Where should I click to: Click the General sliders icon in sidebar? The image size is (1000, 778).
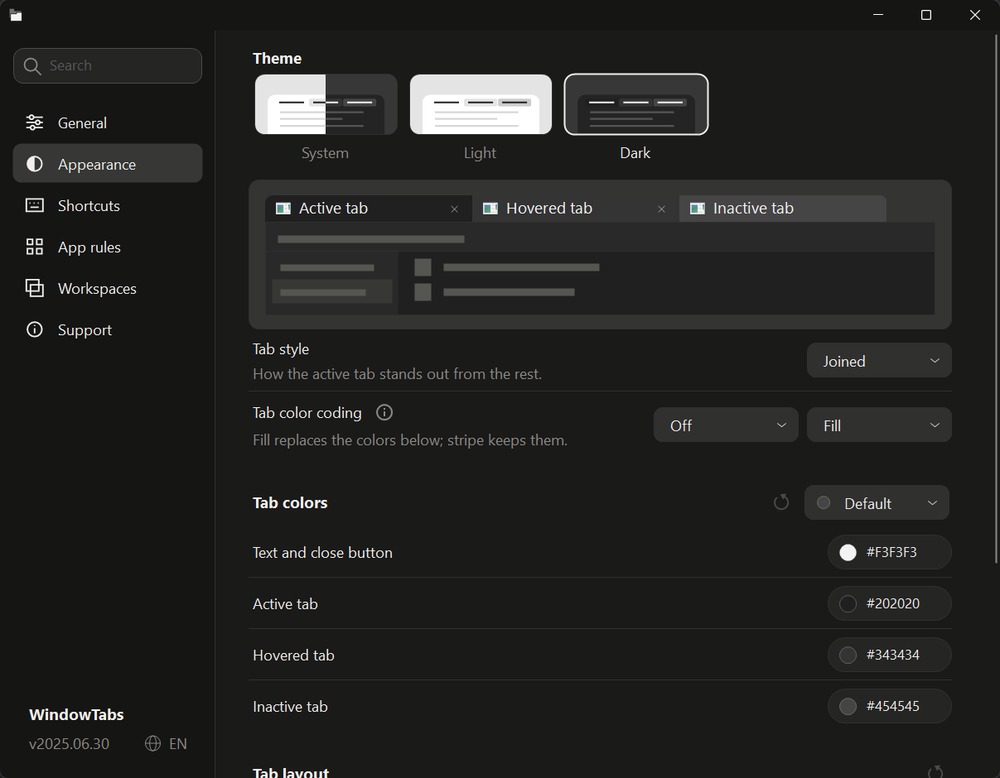(x=34, y=122)
